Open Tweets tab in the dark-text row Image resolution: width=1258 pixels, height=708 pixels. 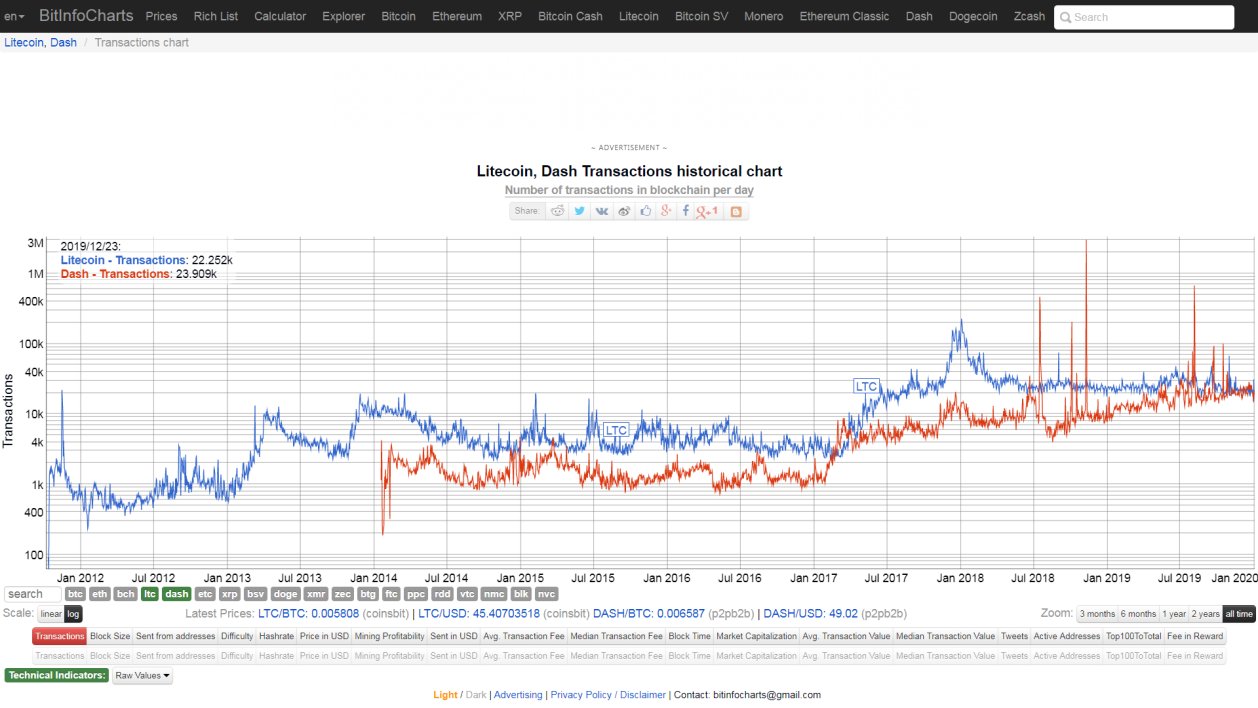click(x=1014, y=636)
